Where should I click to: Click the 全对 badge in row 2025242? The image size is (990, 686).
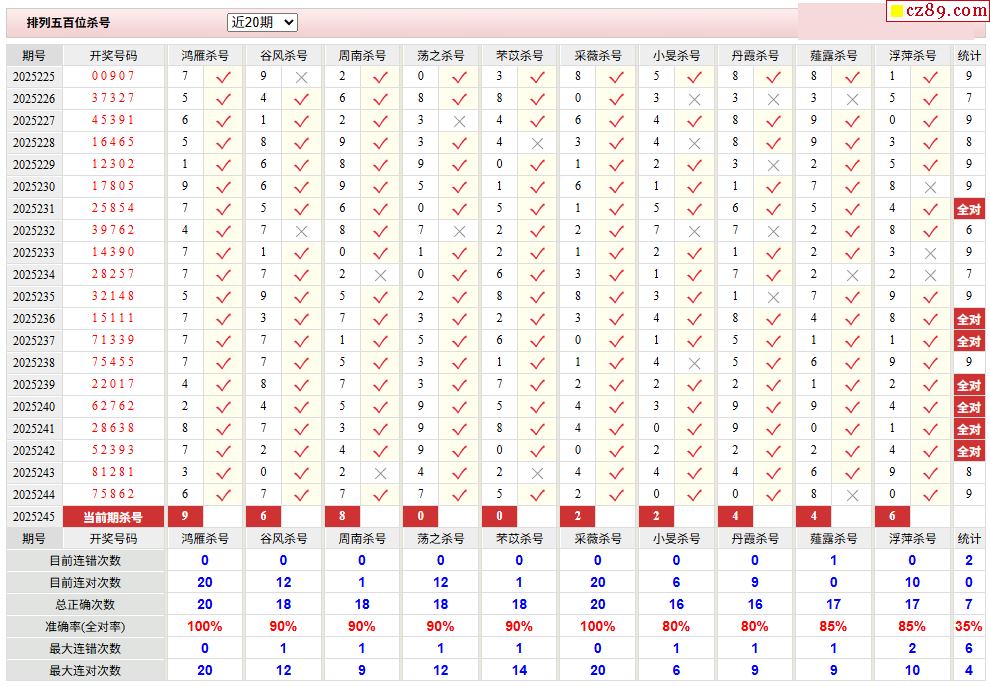pos(969,451)
